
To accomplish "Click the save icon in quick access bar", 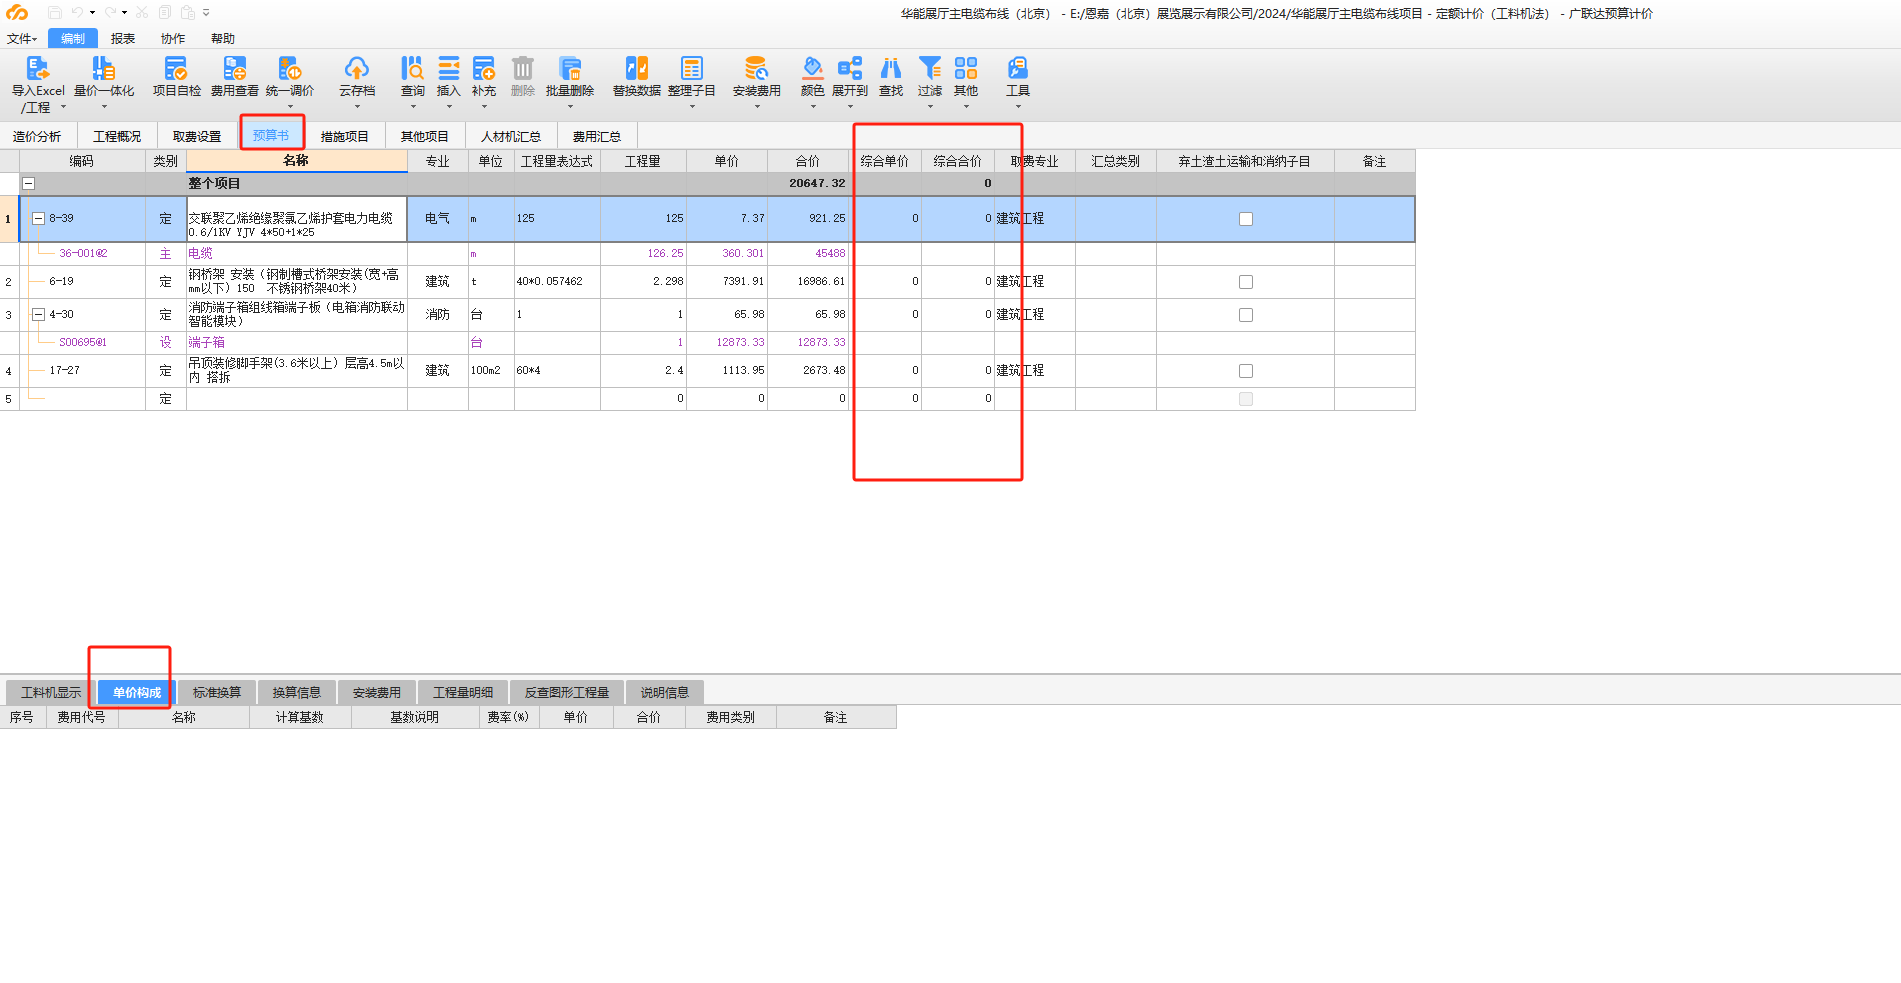I will (55, 13).
